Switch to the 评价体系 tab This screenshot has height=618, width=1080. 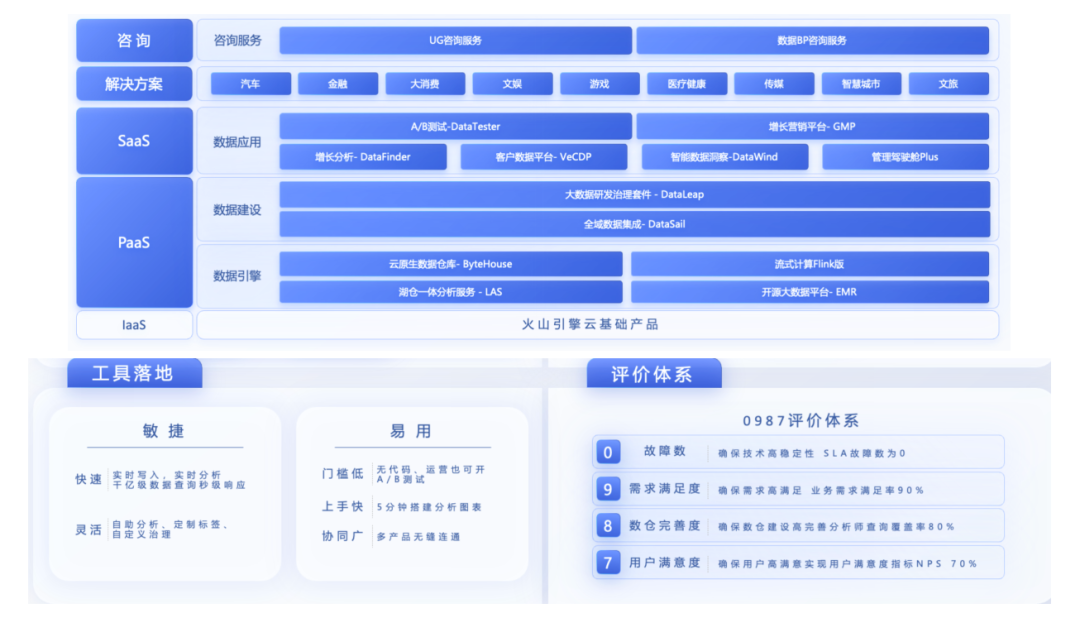tap(654, 374)
